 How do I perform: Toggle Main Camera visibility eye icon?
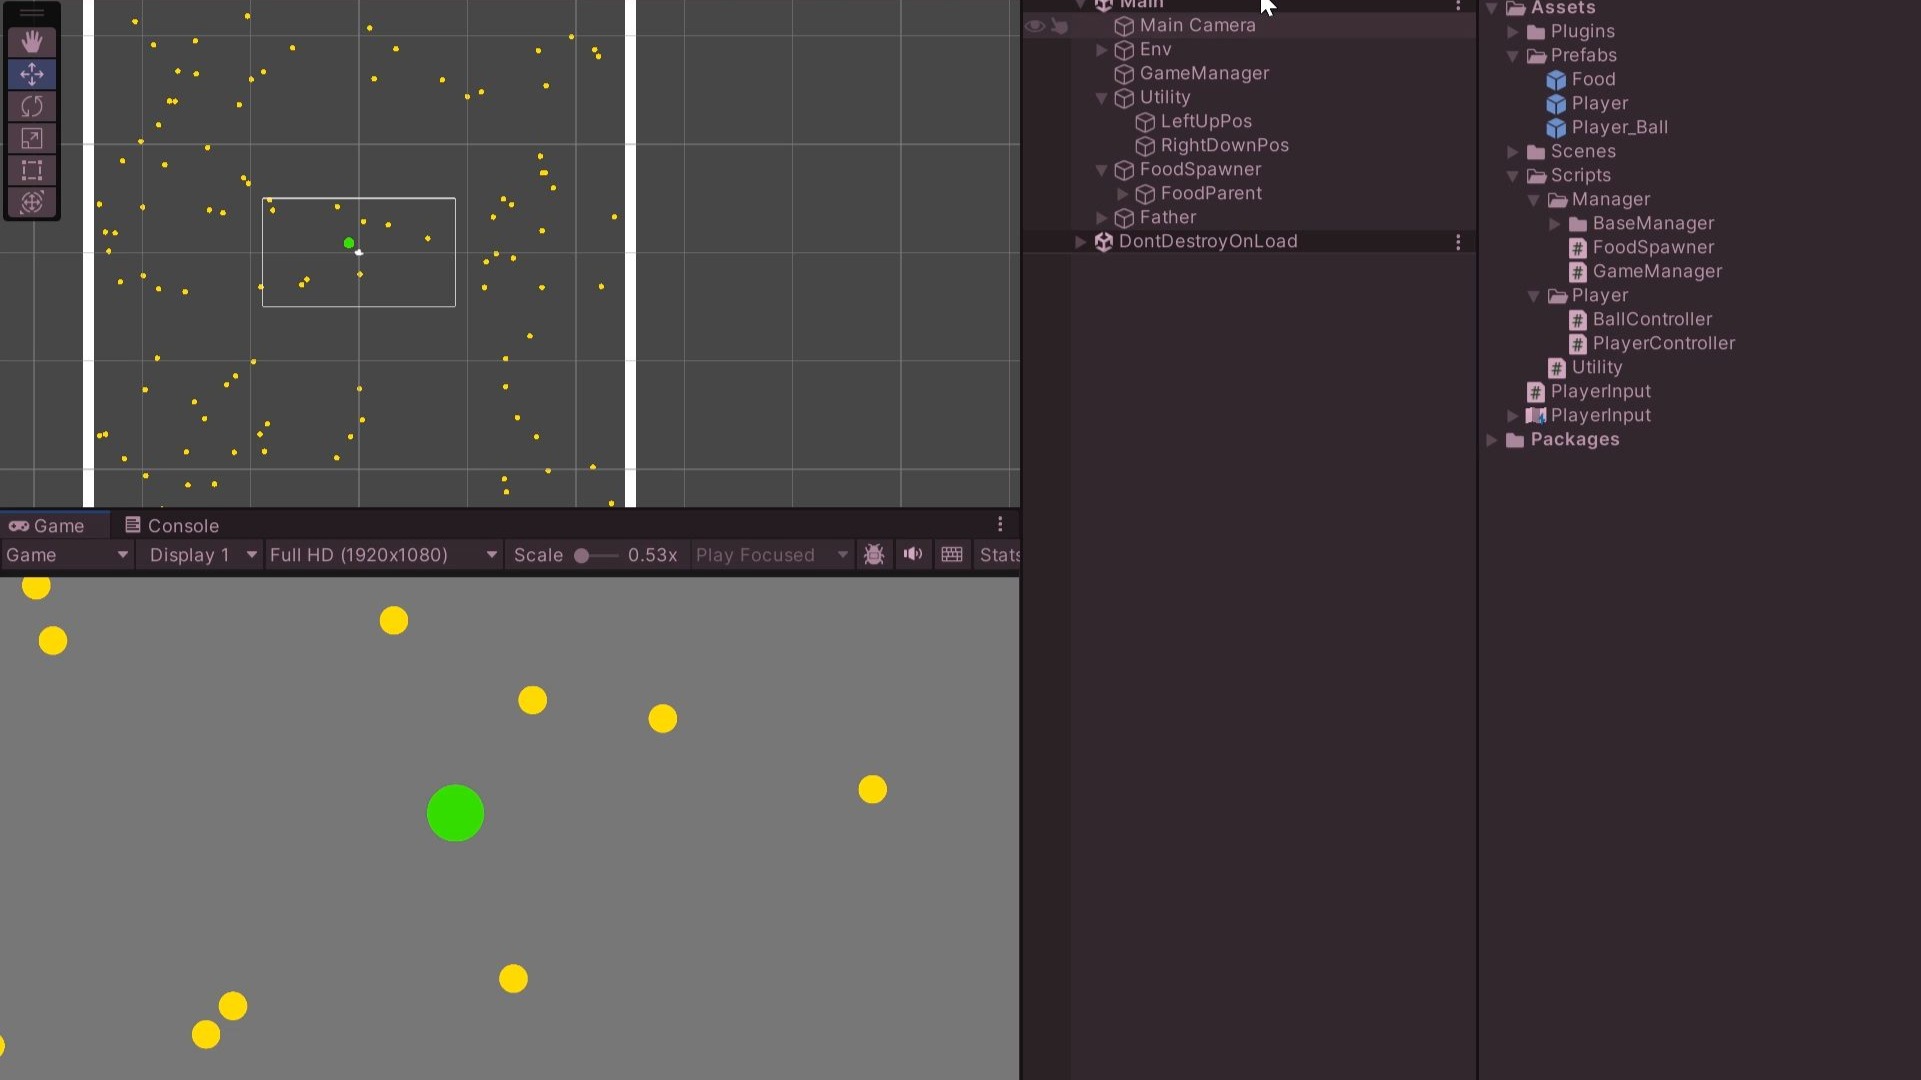pos(1035,26)
